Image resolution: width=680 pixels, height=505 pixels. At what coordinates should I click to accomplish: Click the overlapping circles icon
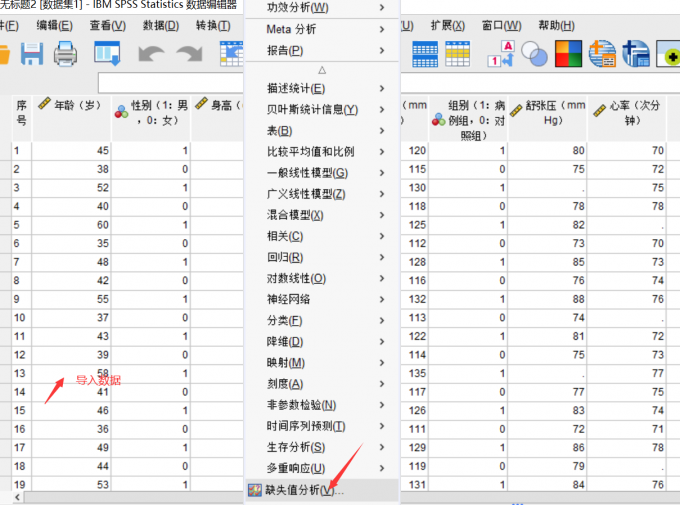pos(534,54)
